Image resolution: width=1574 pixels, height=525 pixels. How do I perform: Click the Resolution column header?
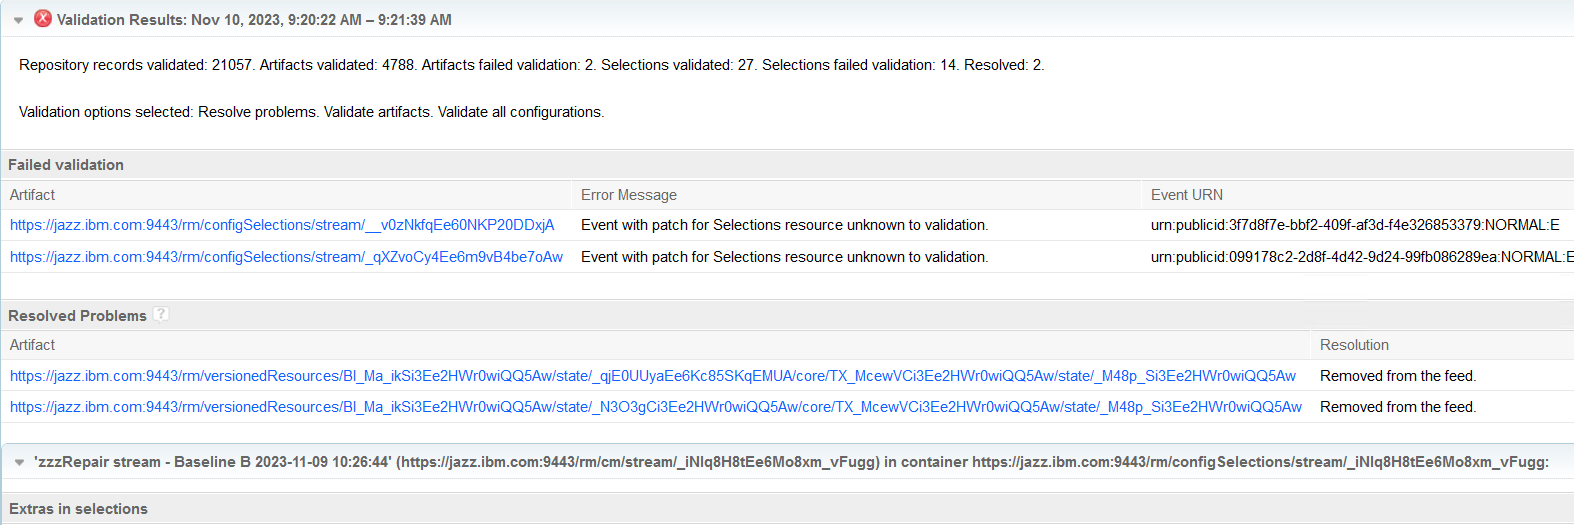1354,345
